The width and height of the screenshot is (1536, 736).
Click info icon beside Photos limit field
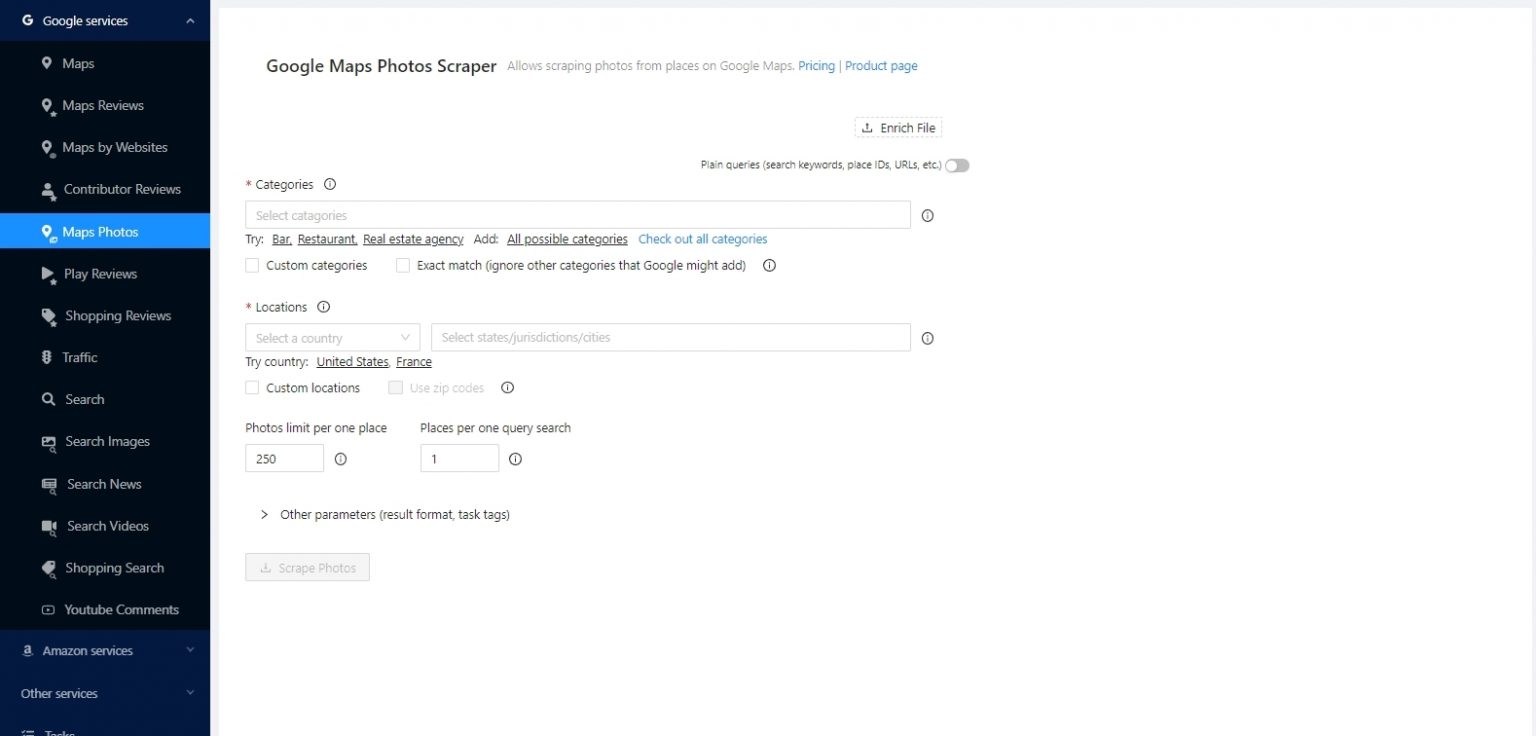pyautogui.click(x=340, y=459)
